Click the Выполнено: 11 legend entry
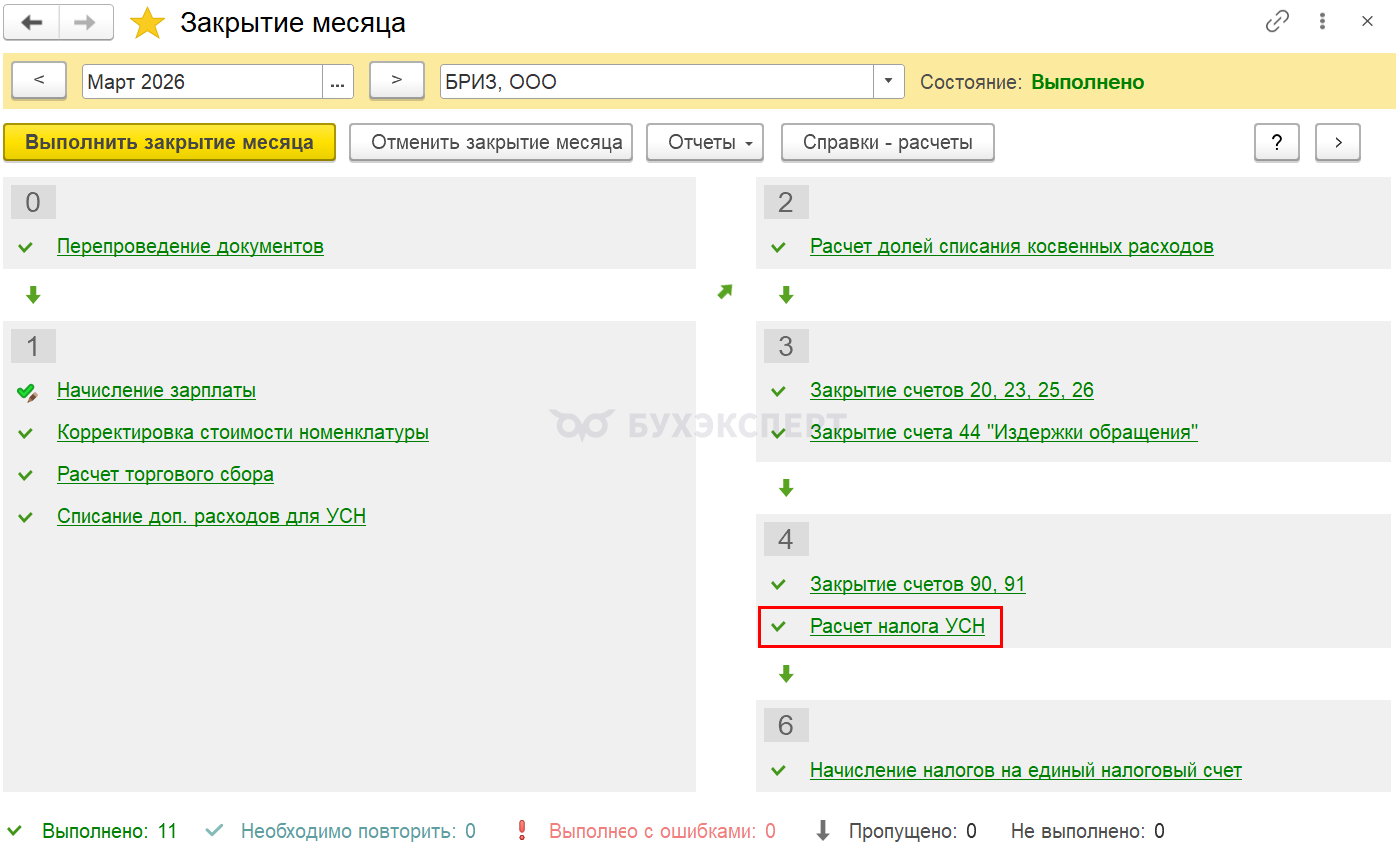Viewport: 1396px width, 852px height. click(109, 831)
